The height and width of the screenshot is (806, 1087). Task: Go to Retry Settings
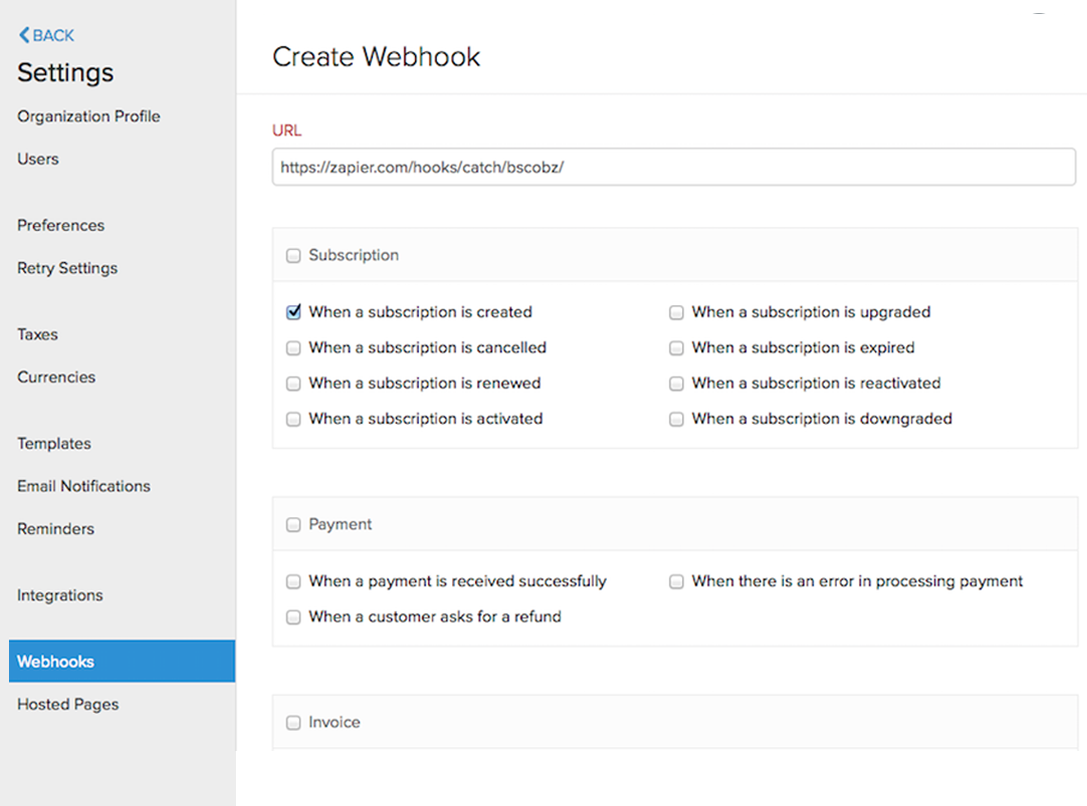pyautogui.click(x=67, y=268)
